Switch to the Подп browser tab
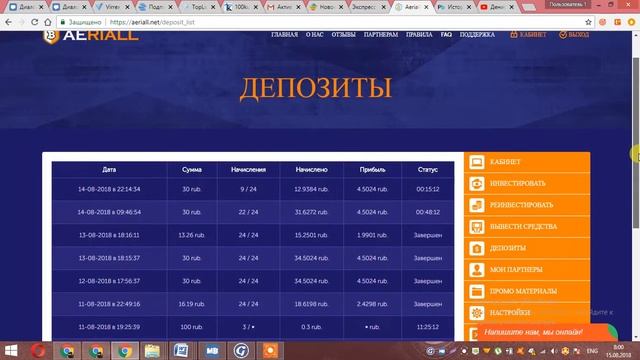The height and width of the screenshot is (360, 640). pos(155,7)
